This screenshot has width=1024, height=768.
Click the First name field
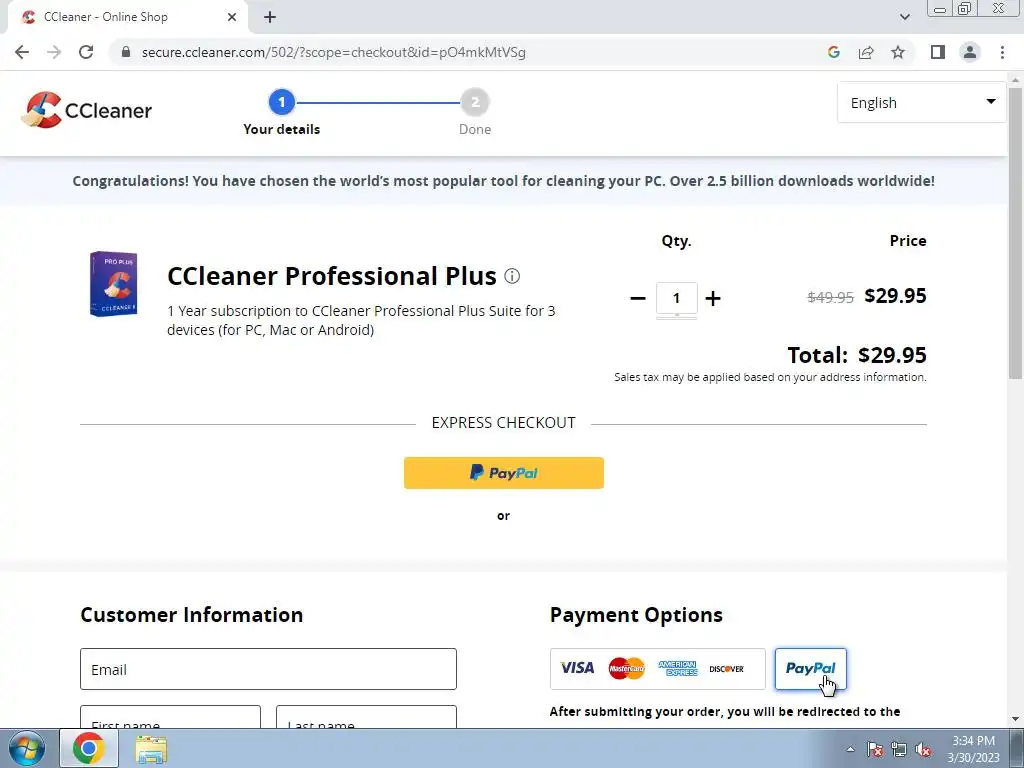pyautogui.click(x=170, y=717)
